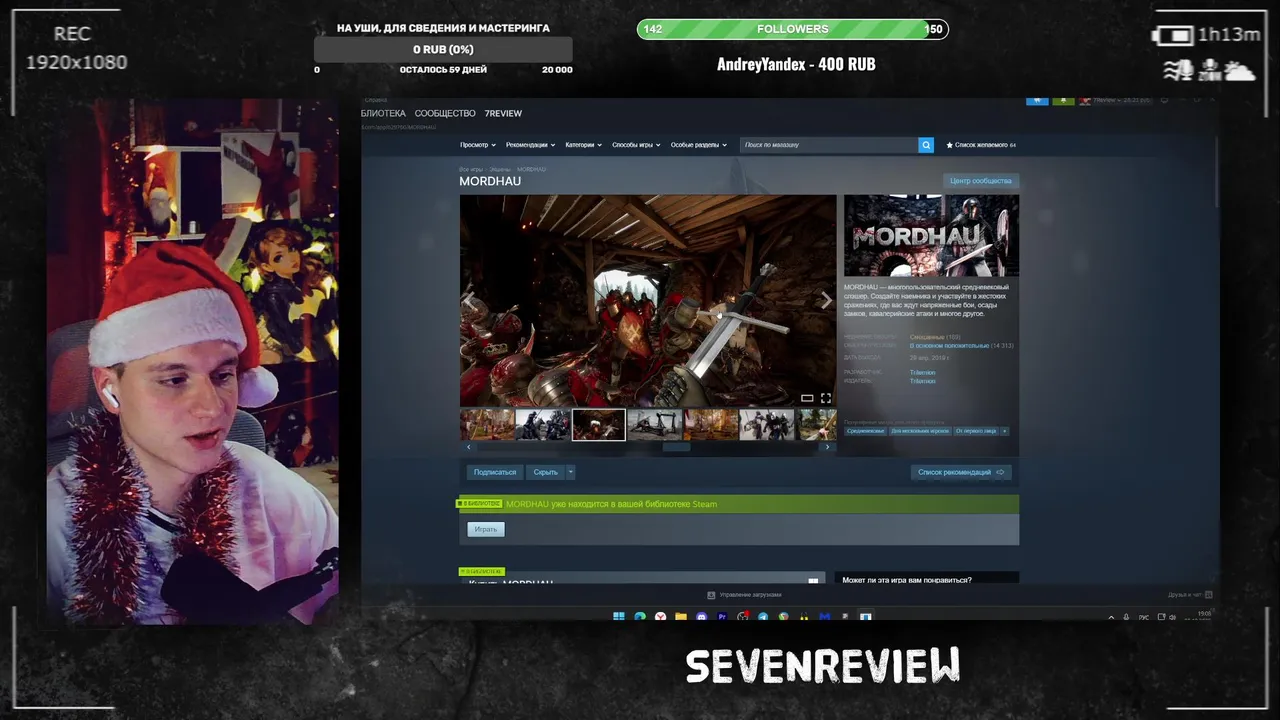Open File Explorer from the taskbar
This screenshot has height=720, width=1280.
[x=681, y=617]
